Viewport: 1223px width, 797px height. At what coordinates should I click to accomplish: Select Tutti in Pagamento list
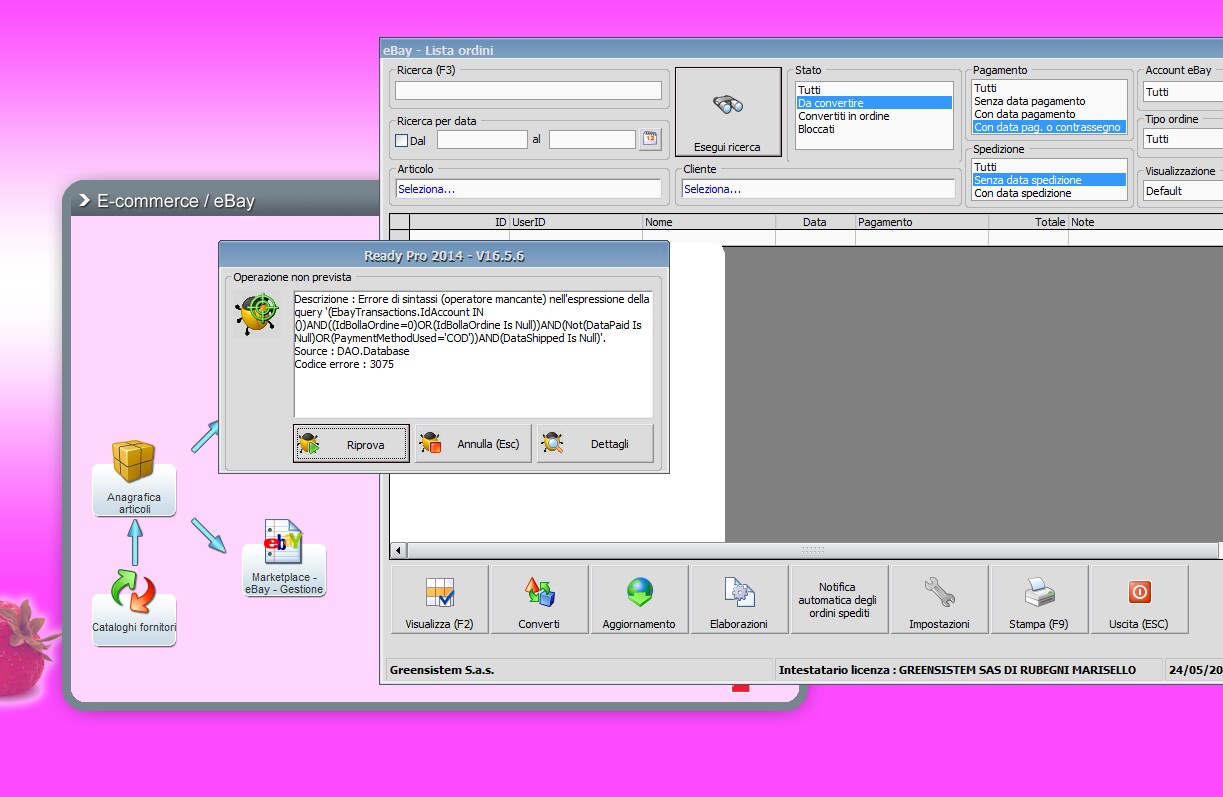(x=1049, y=88)
